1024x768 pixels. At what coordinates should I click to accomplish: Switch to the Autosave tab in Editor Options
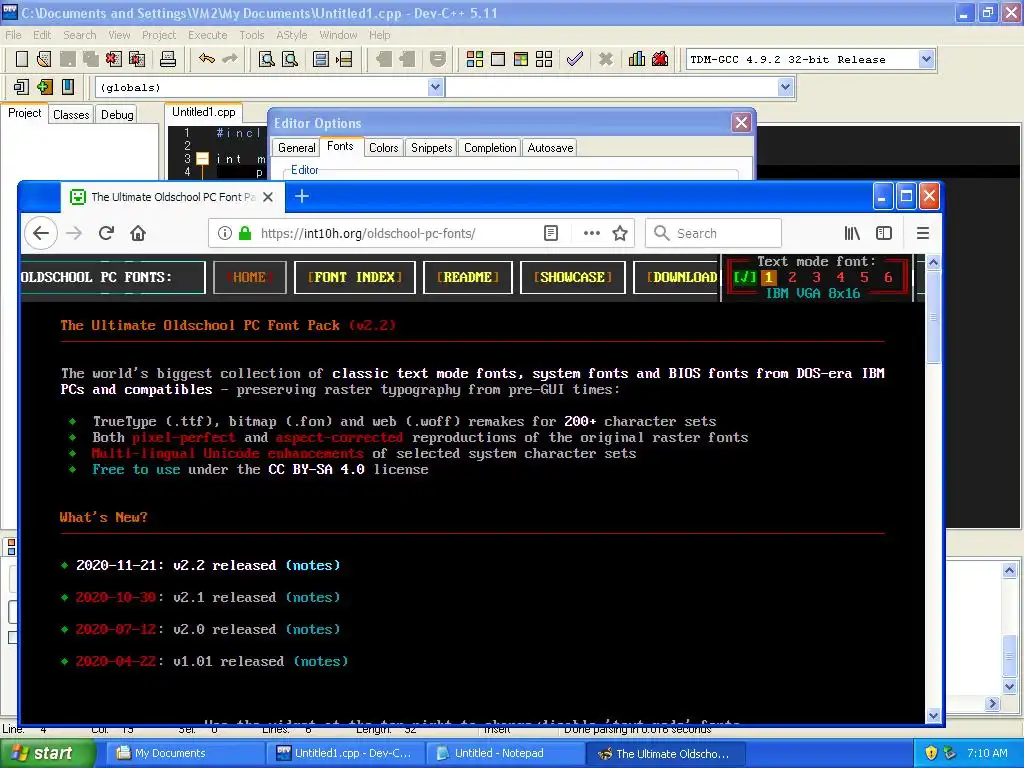(550, 148)
